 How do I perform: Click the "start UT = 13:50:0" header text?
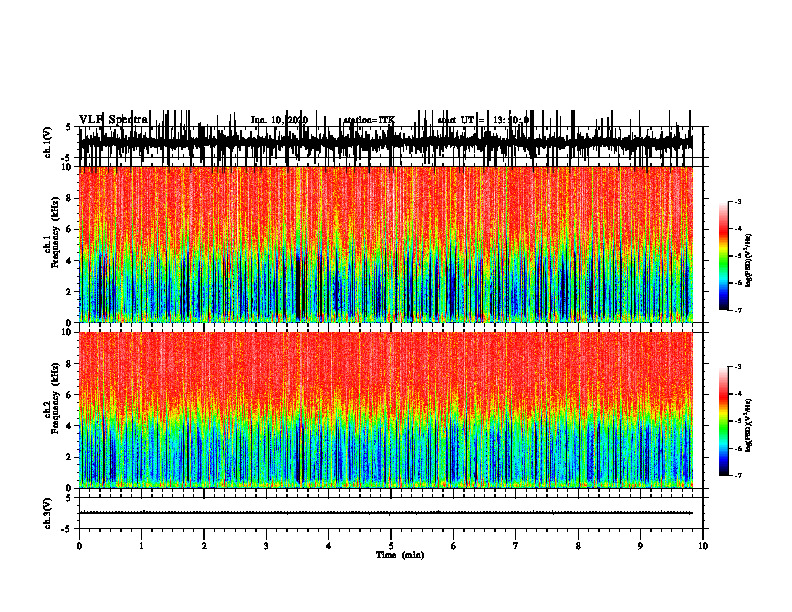pyautogui.click(x=483, y=120)
